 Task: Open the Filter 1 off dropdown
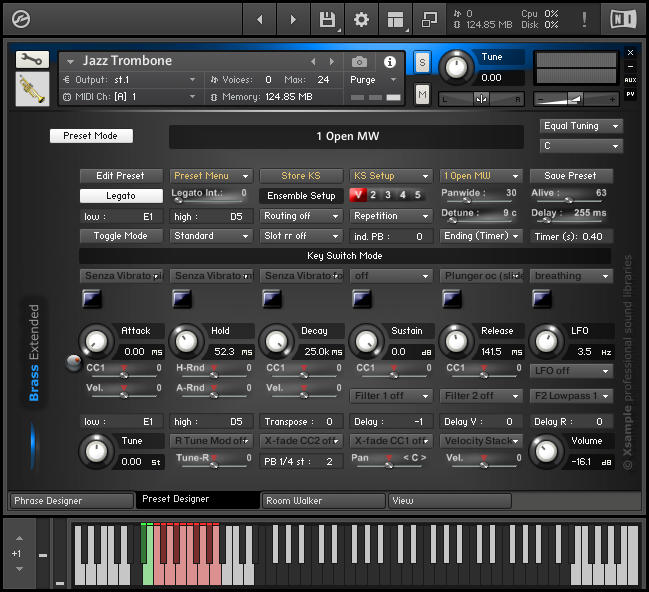(x=391, y=396)
